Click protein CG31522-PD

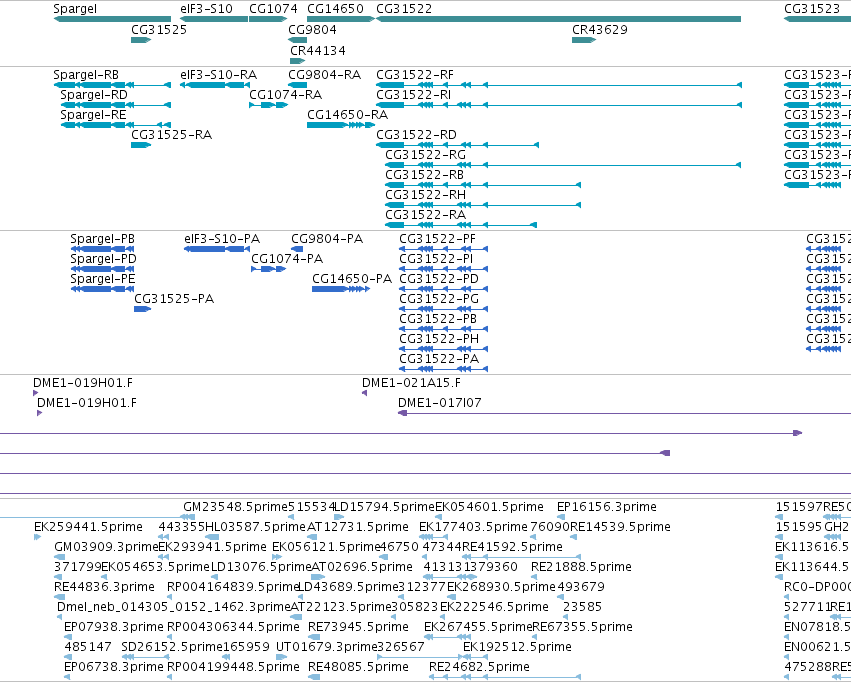pos(443,289)
